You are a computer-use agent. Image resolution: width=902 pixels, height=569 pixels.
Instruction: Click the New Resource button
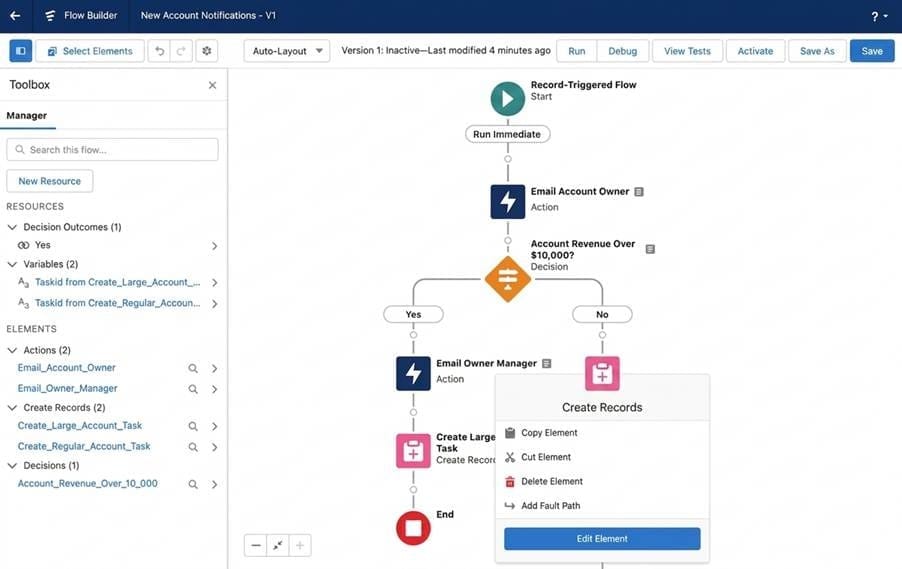49,181
